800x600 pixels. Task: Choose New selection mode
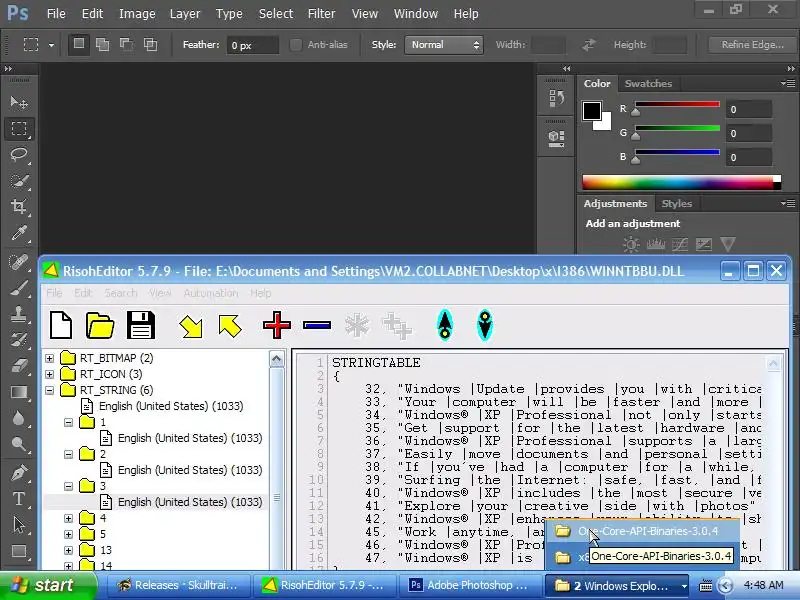click(x=79, y=45)
